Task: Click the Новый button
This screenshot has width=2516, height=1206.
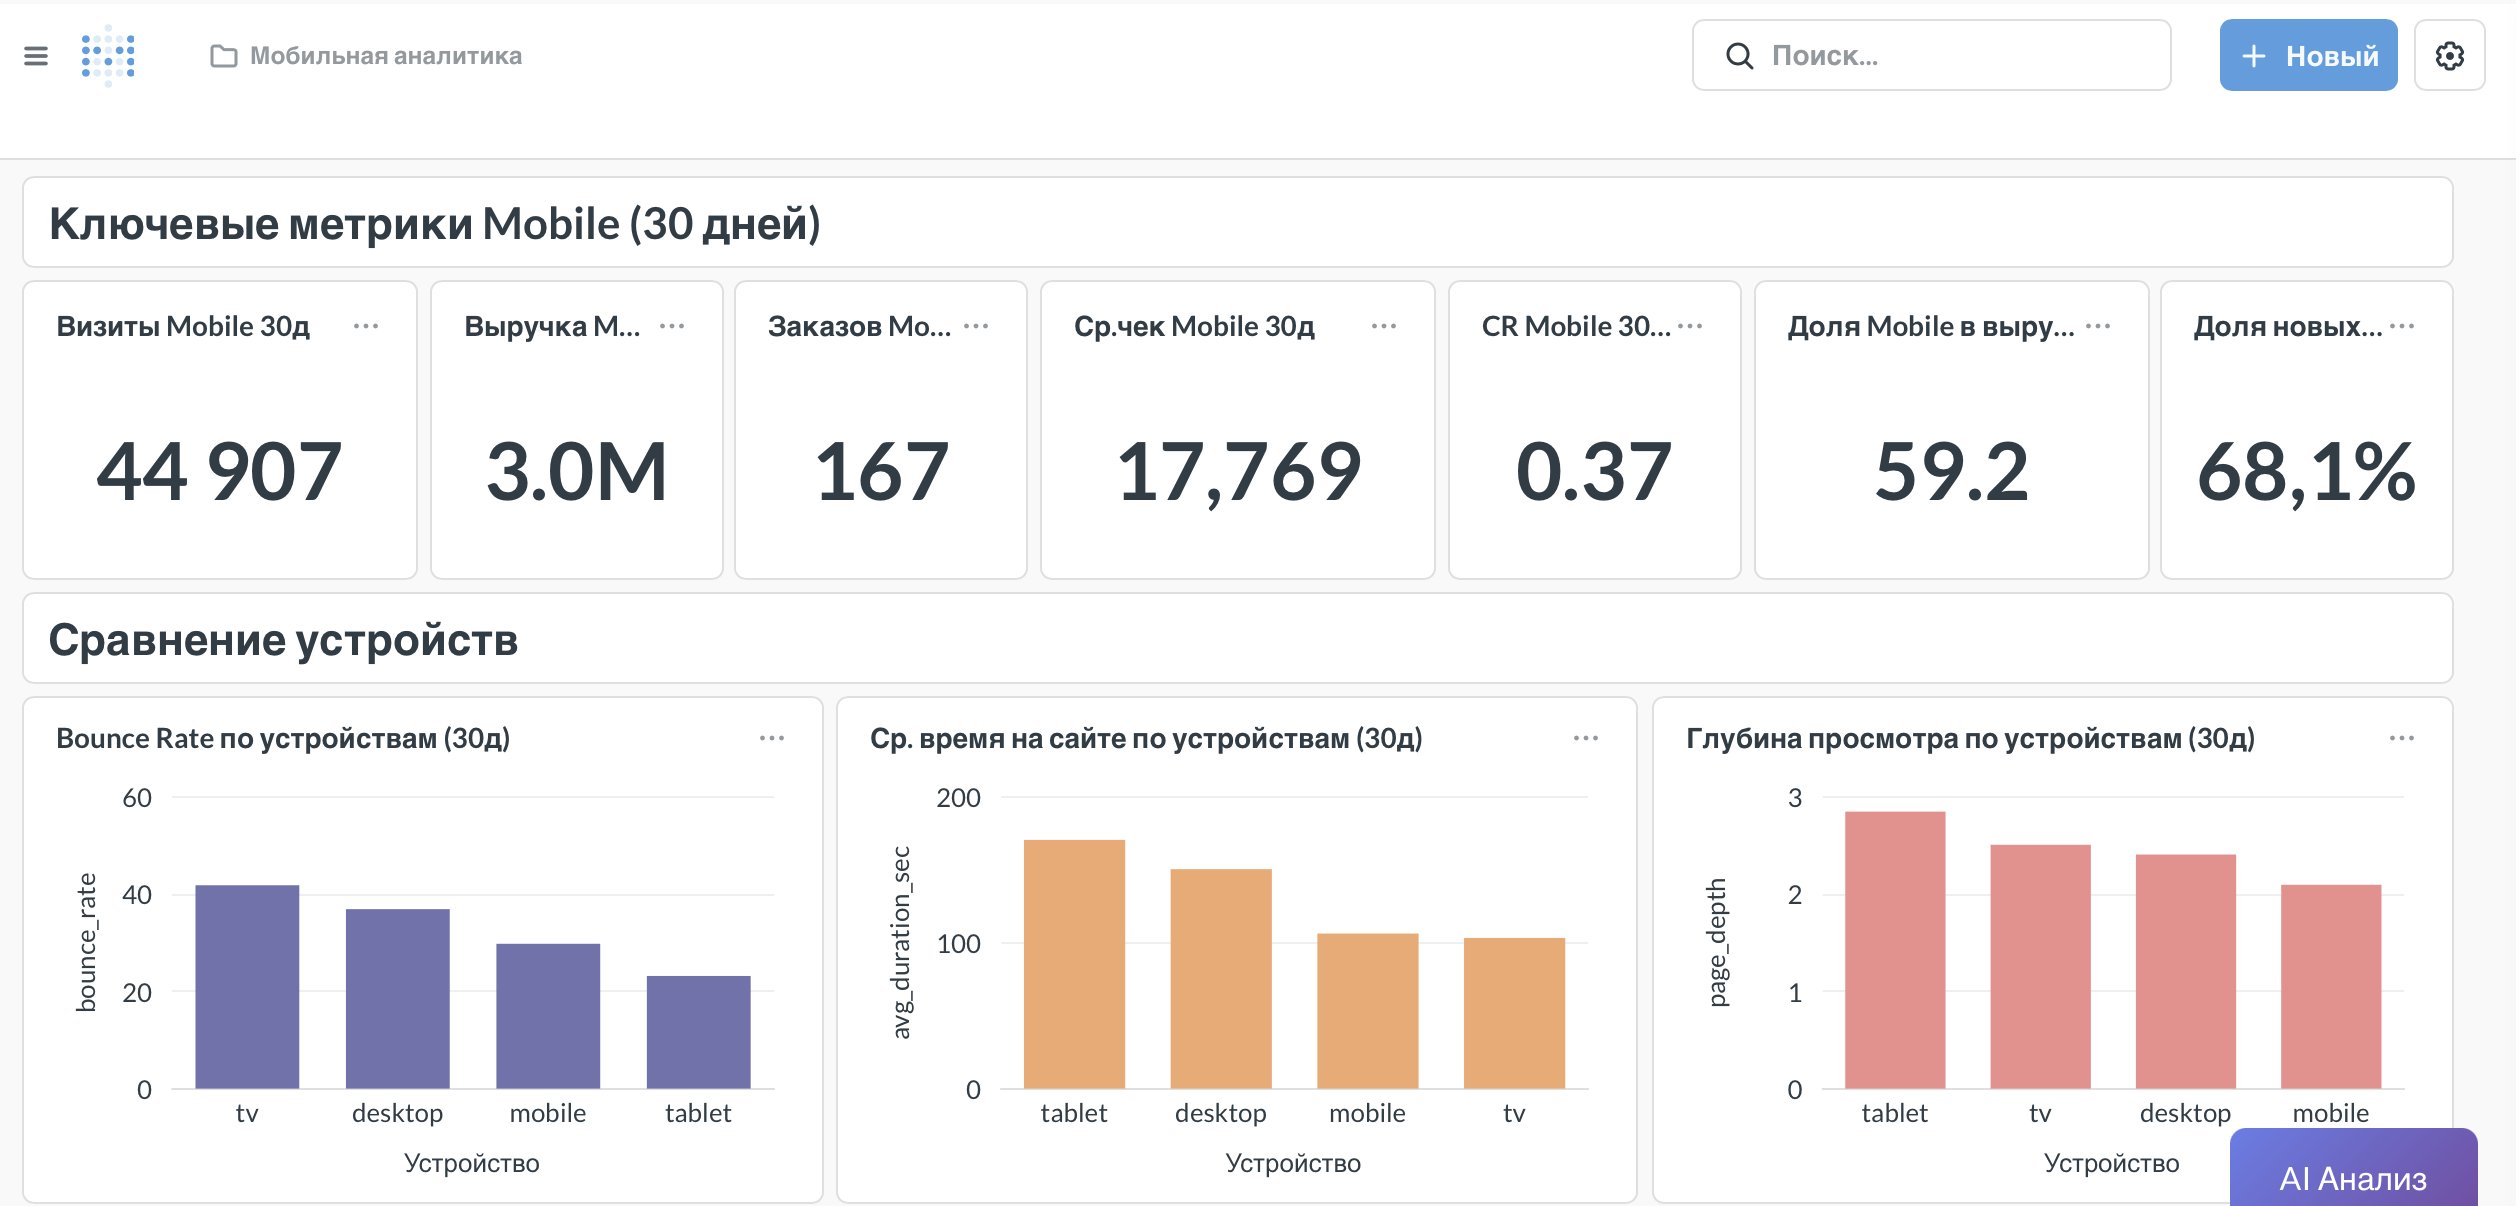Action: pos(2307,55)
